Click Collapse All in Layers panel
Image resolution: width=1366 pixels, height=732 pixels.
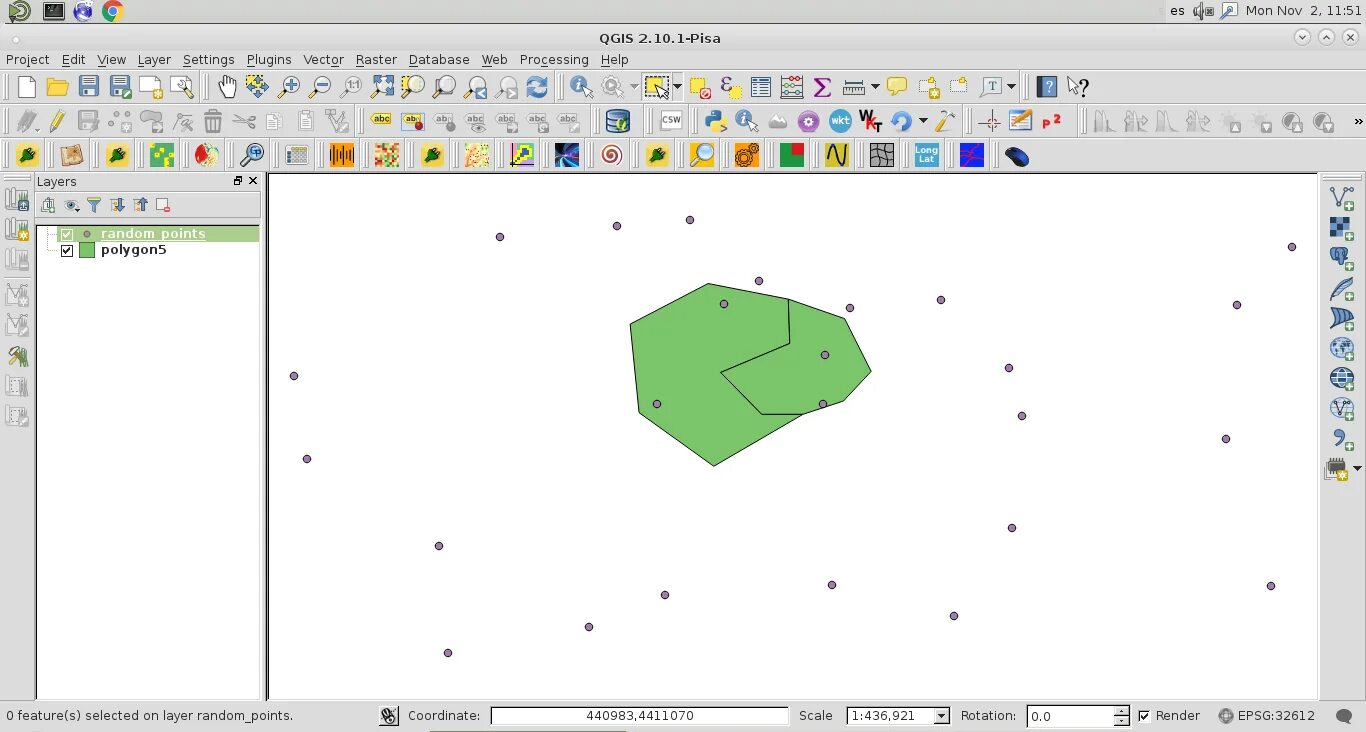(140, 205)
